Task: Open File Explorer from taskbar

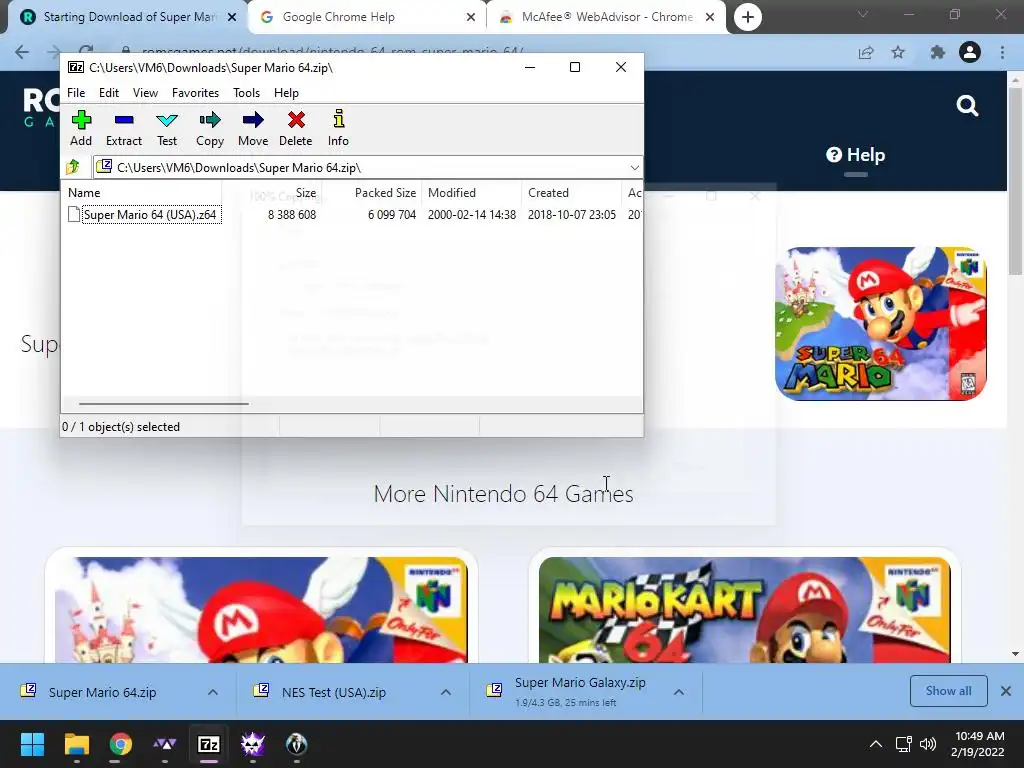Action: pyautogui.click(x=76, y=744)
